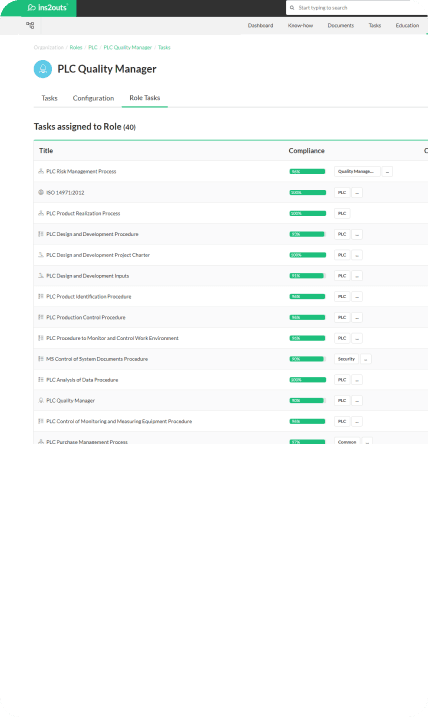Screen dimensions: 428x717
Task: Switch to the Tasks tab under role title
Action: 49,98
